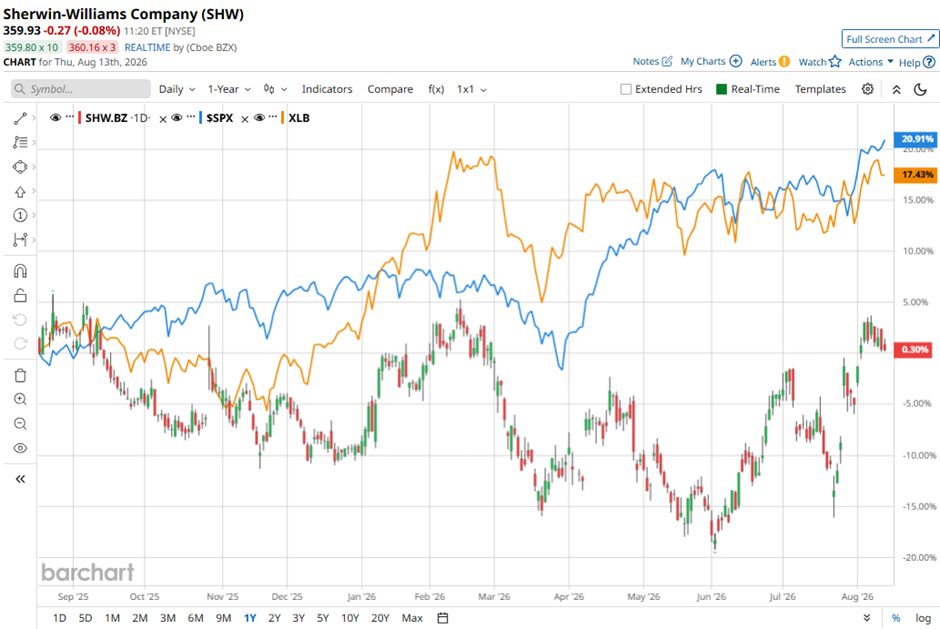
Task: Open SHW.BZ series options dots
Action: tap(70, 116)
